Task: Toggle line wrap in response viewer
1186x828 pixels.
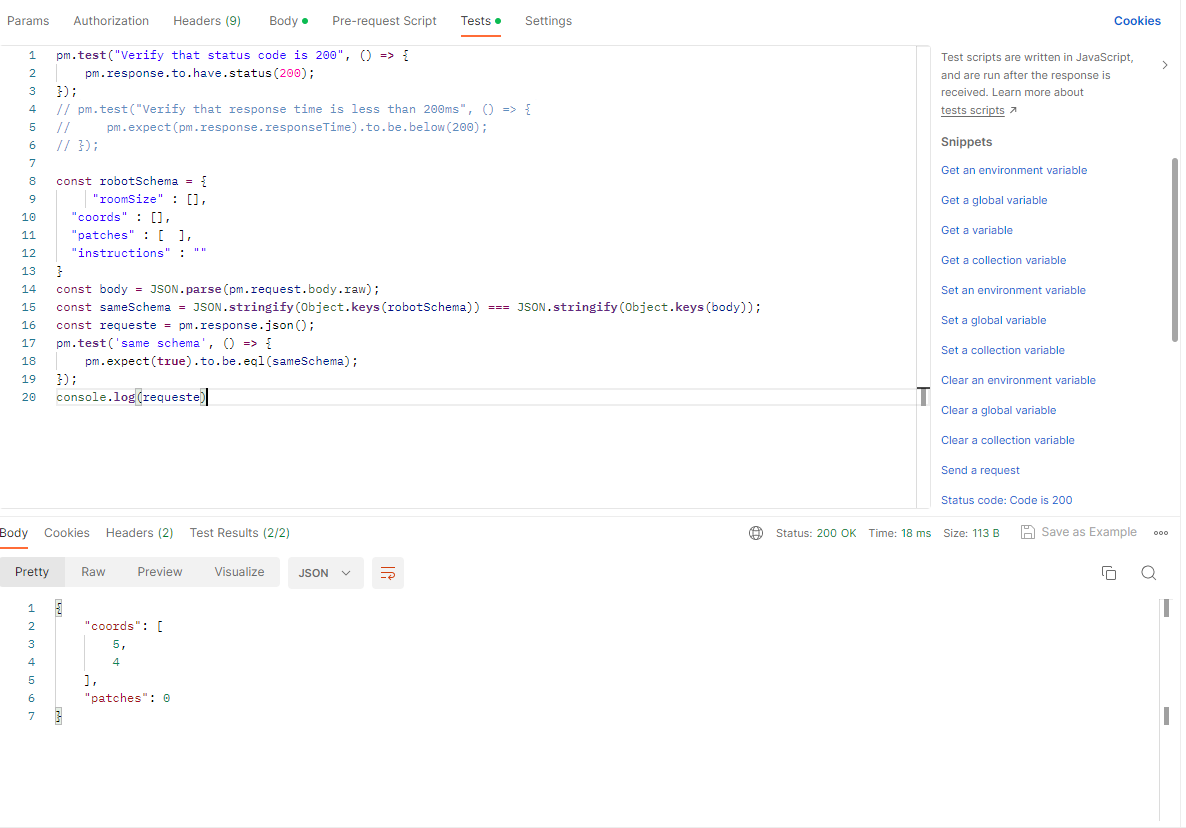Action: point(388,573)
